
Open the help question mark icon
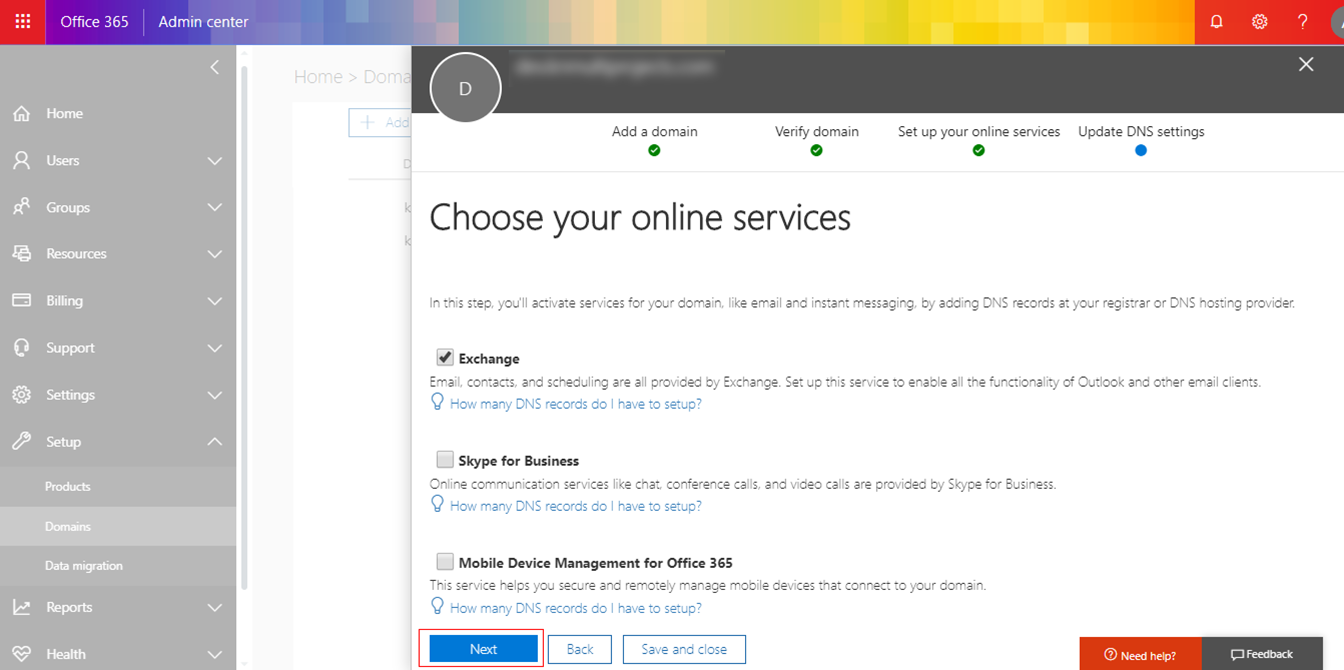point(1302,21)
